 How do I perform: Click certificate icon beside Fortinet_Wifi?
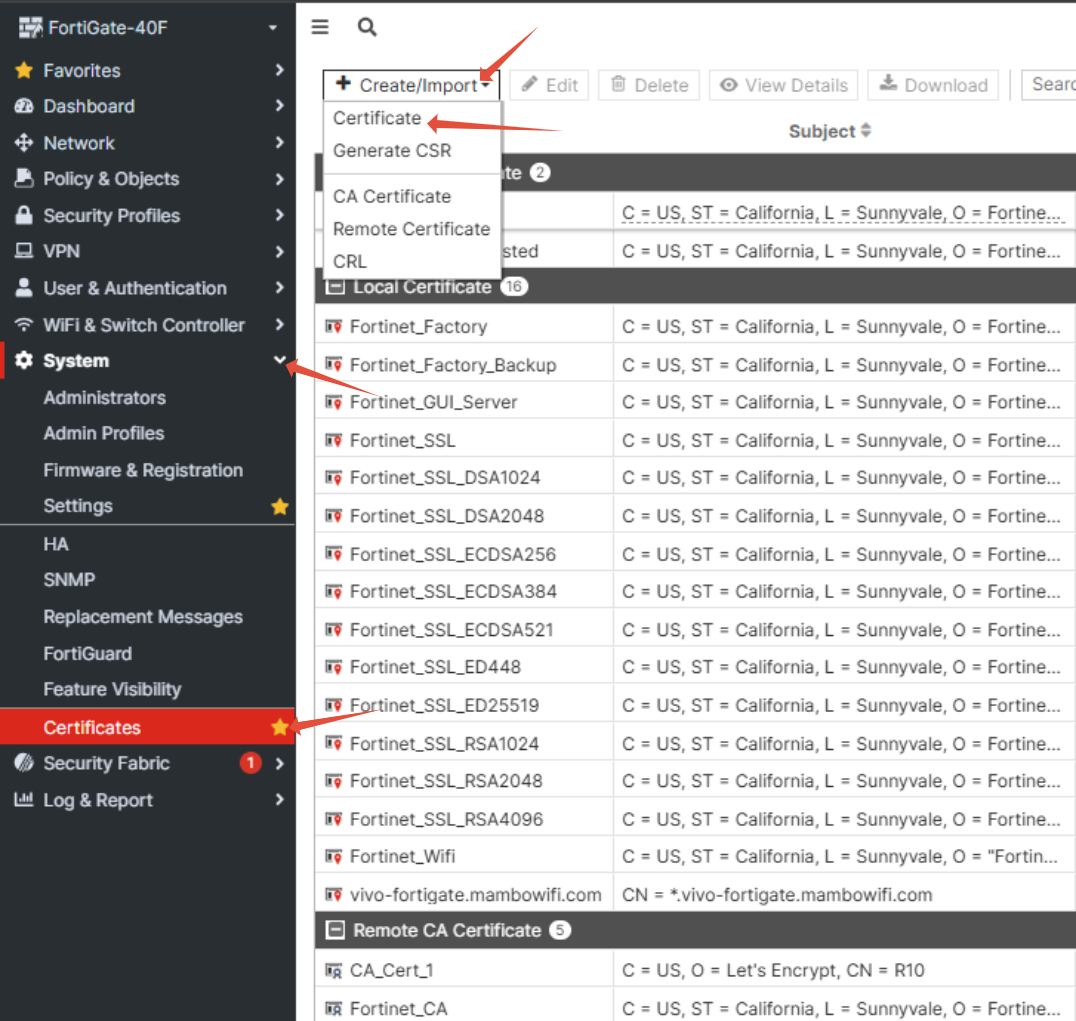[x=334, y=856]
